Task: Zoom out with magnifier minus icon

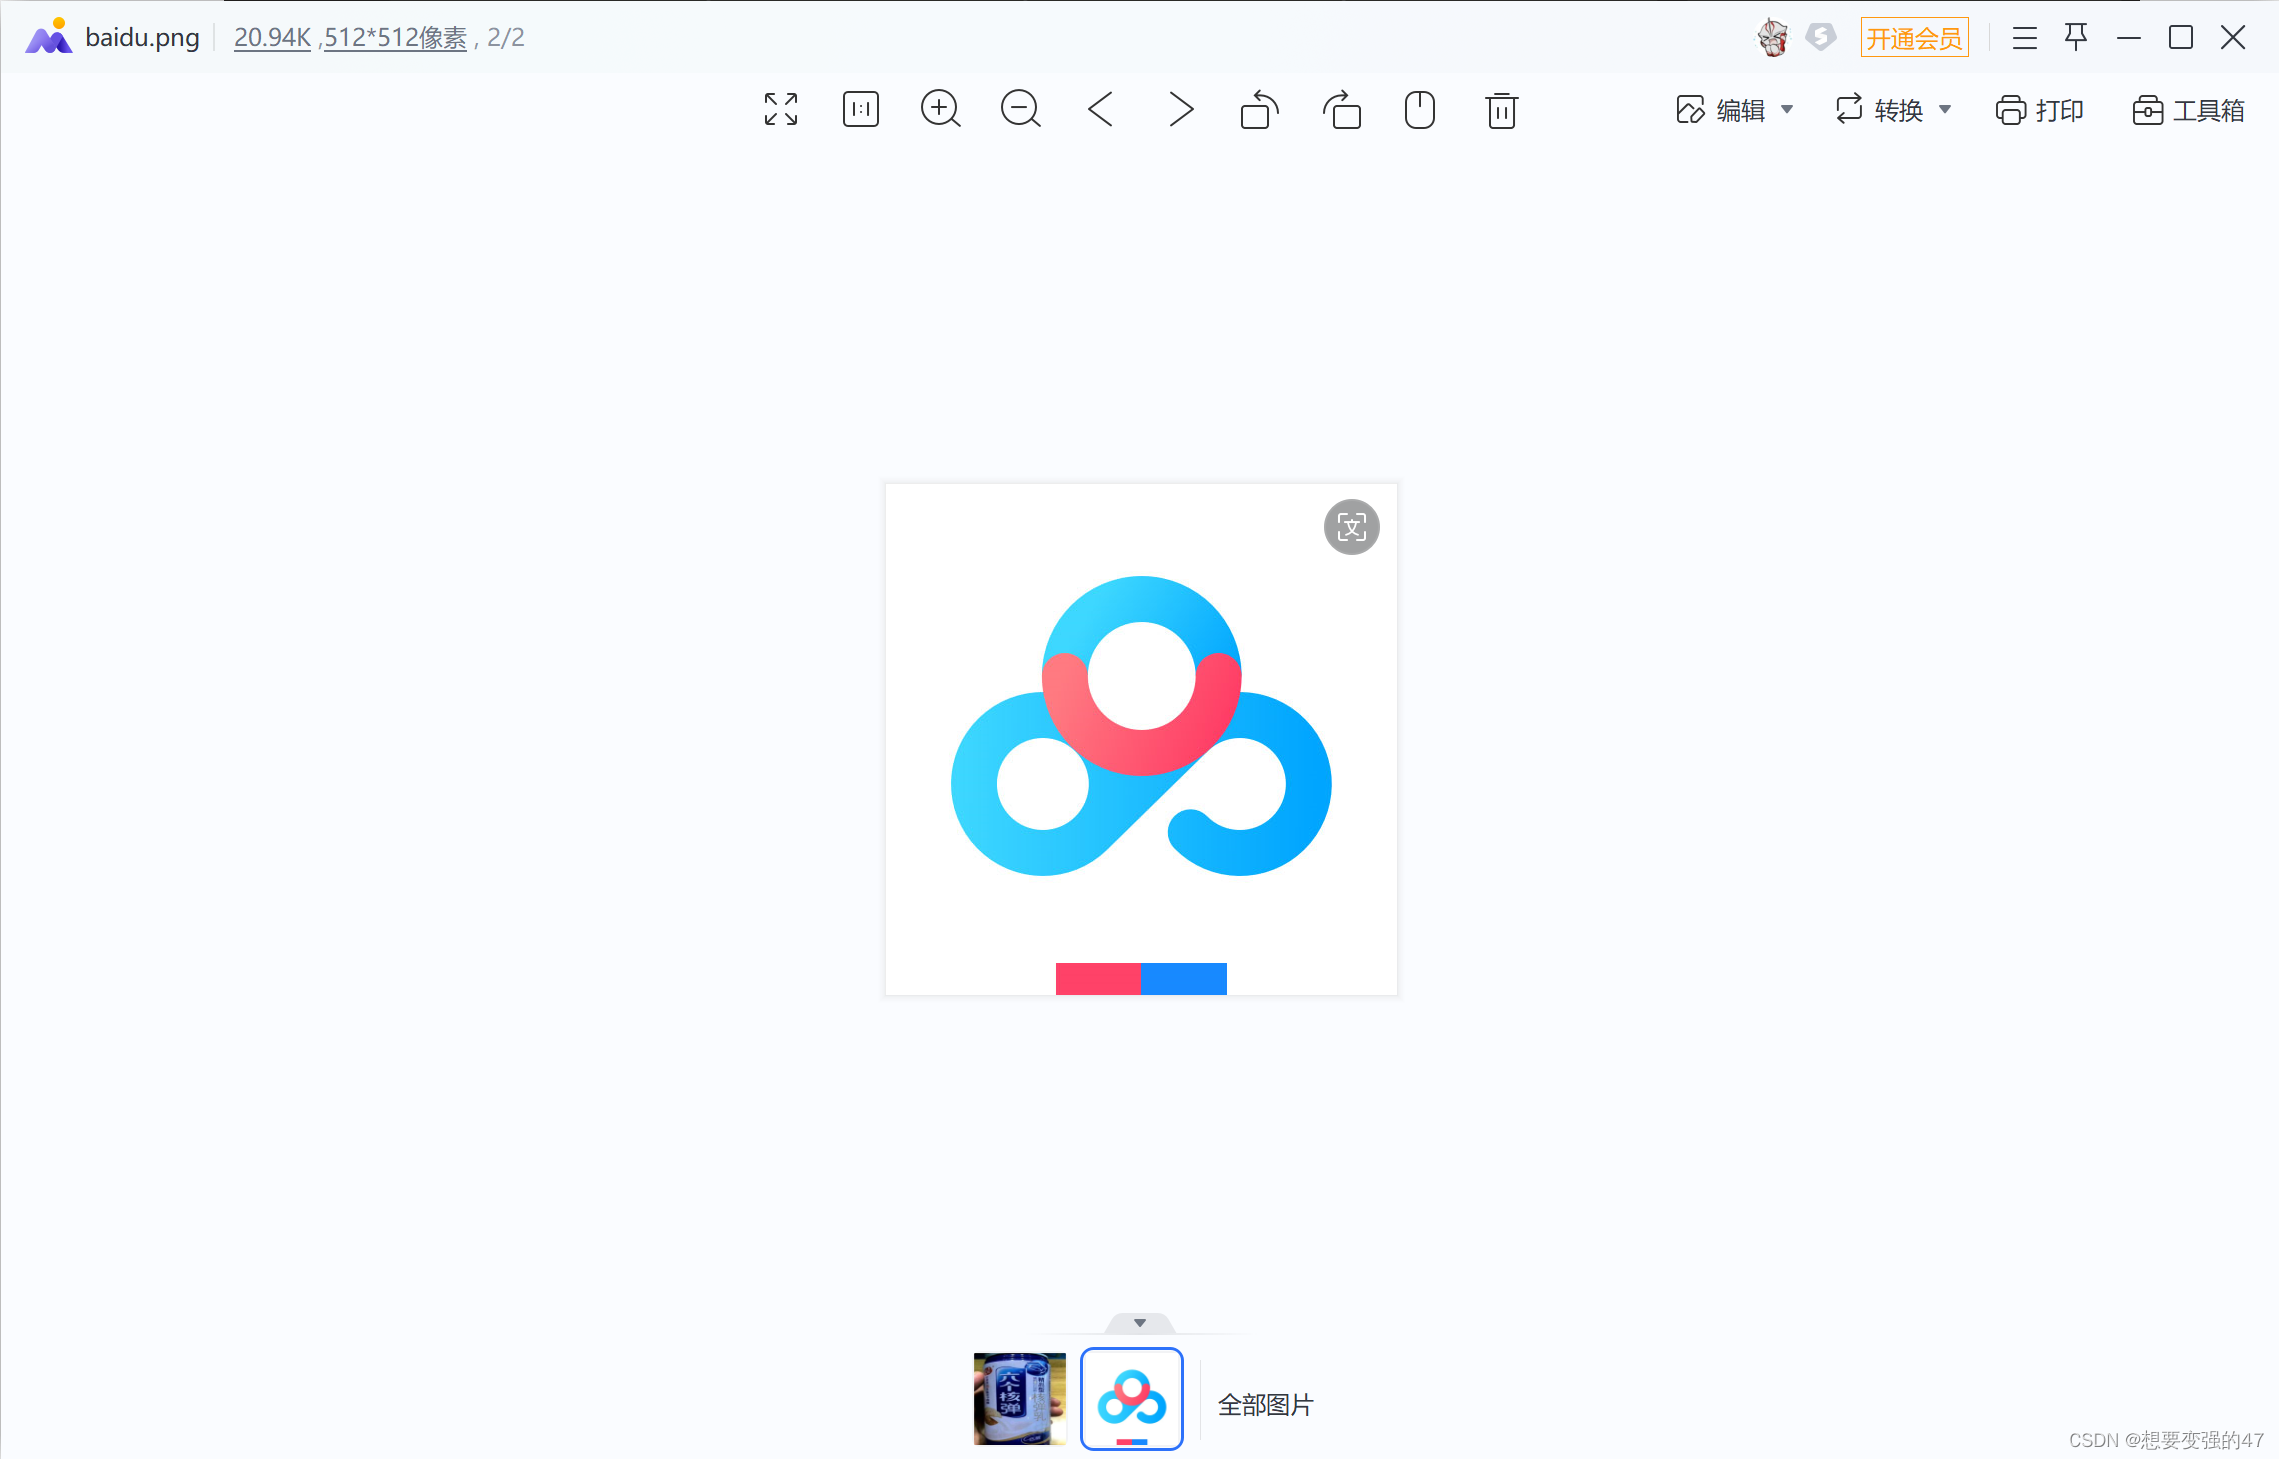Action: click(x=1020, y=109)
